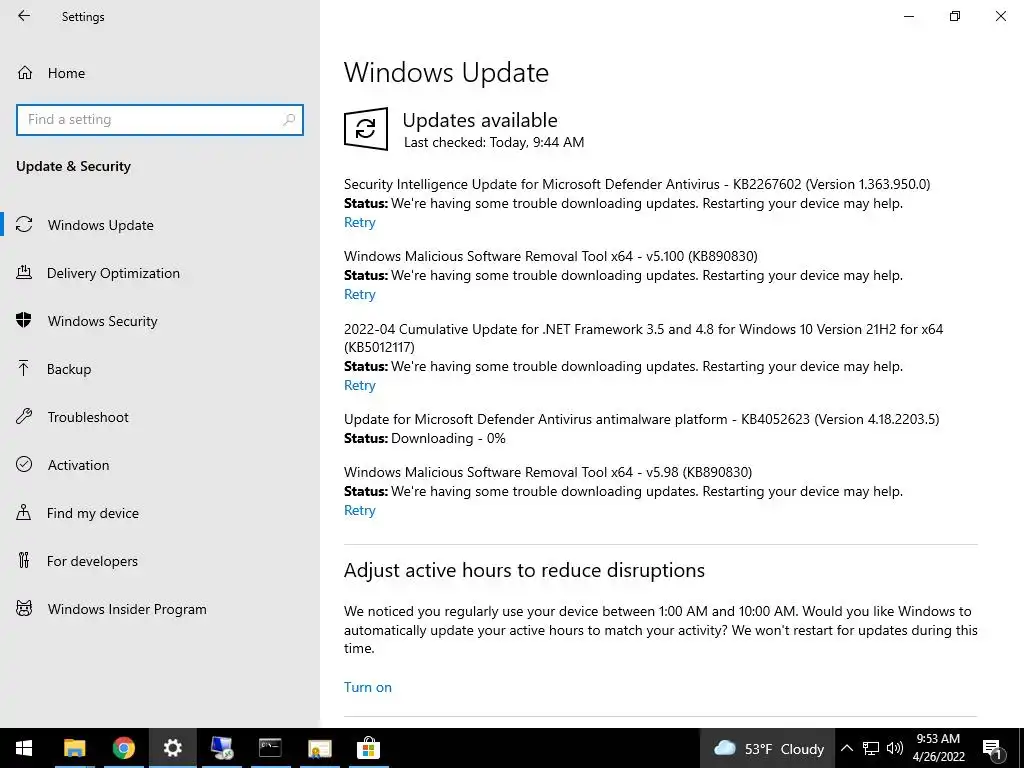Launch Google Chrome from taskbar
Screen dimensions: 1024x768
tap(123, 748)
